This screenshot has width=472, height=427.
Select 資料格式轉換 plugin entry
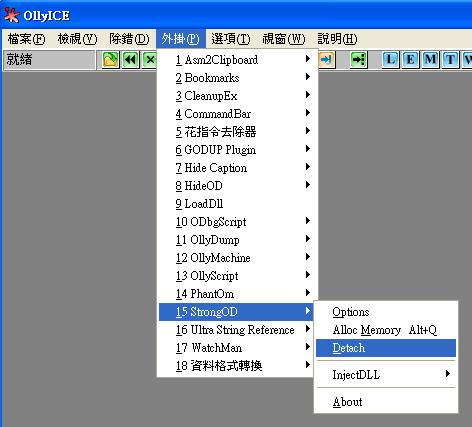click(x=236, y=366)
